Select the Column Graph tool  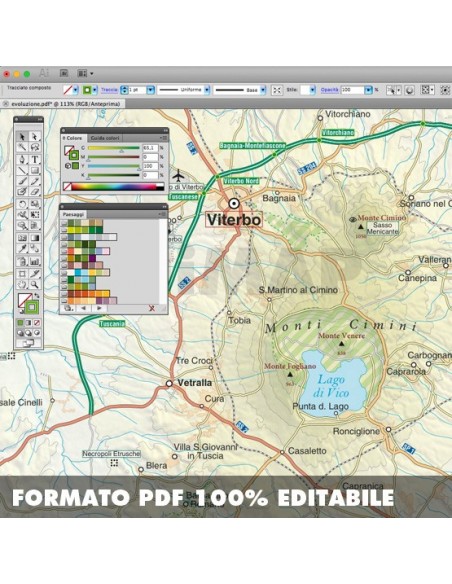coord(35,261)
